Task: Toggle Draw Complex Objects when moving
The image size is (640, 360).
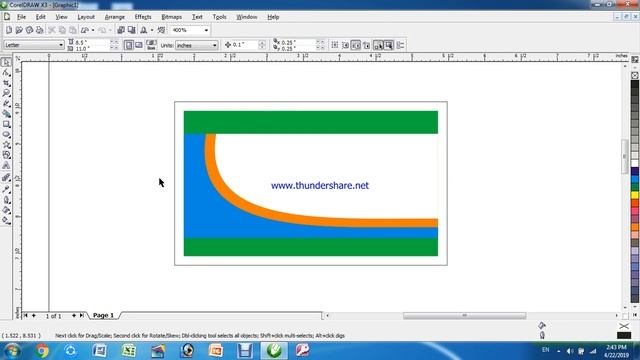Action: tap(378, 45)
